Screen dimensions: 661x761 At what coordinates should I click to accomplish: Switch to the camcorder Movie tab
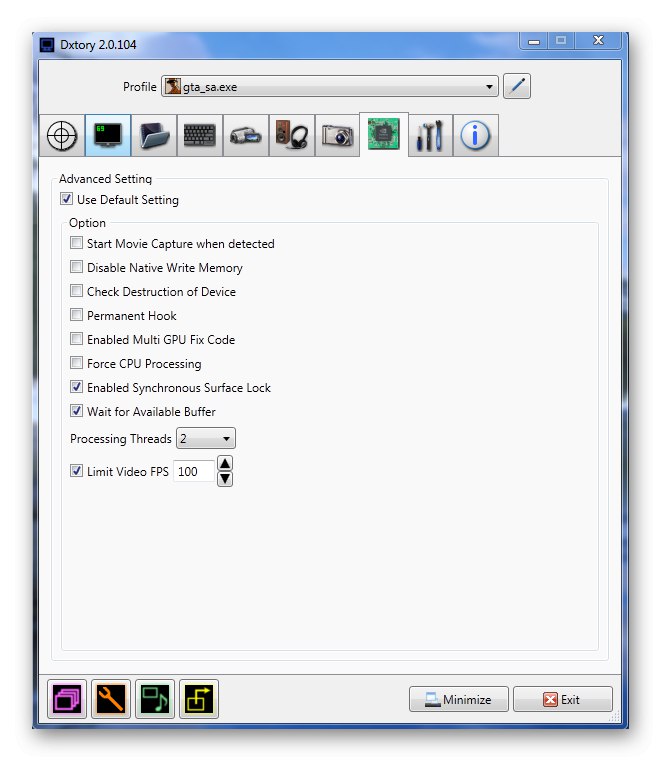click(246, 135)
